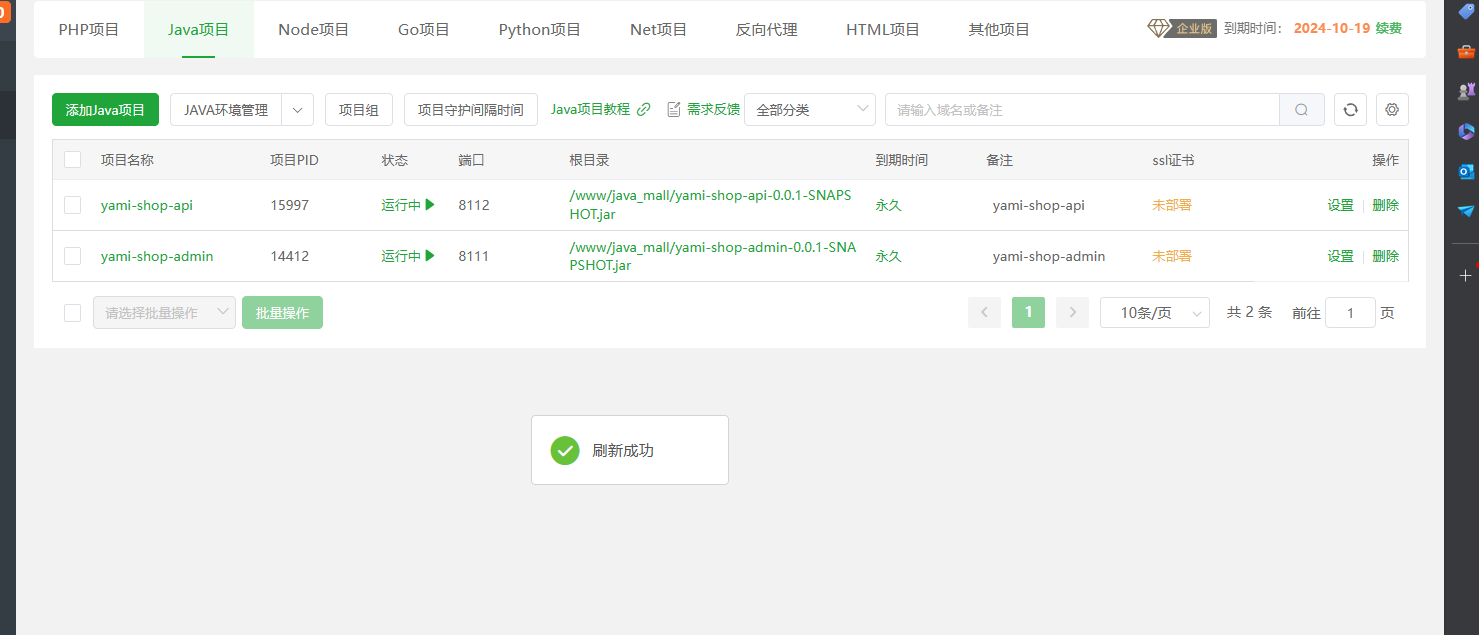
Task: Click the search magnifier icon
Action: [1301, 109]
